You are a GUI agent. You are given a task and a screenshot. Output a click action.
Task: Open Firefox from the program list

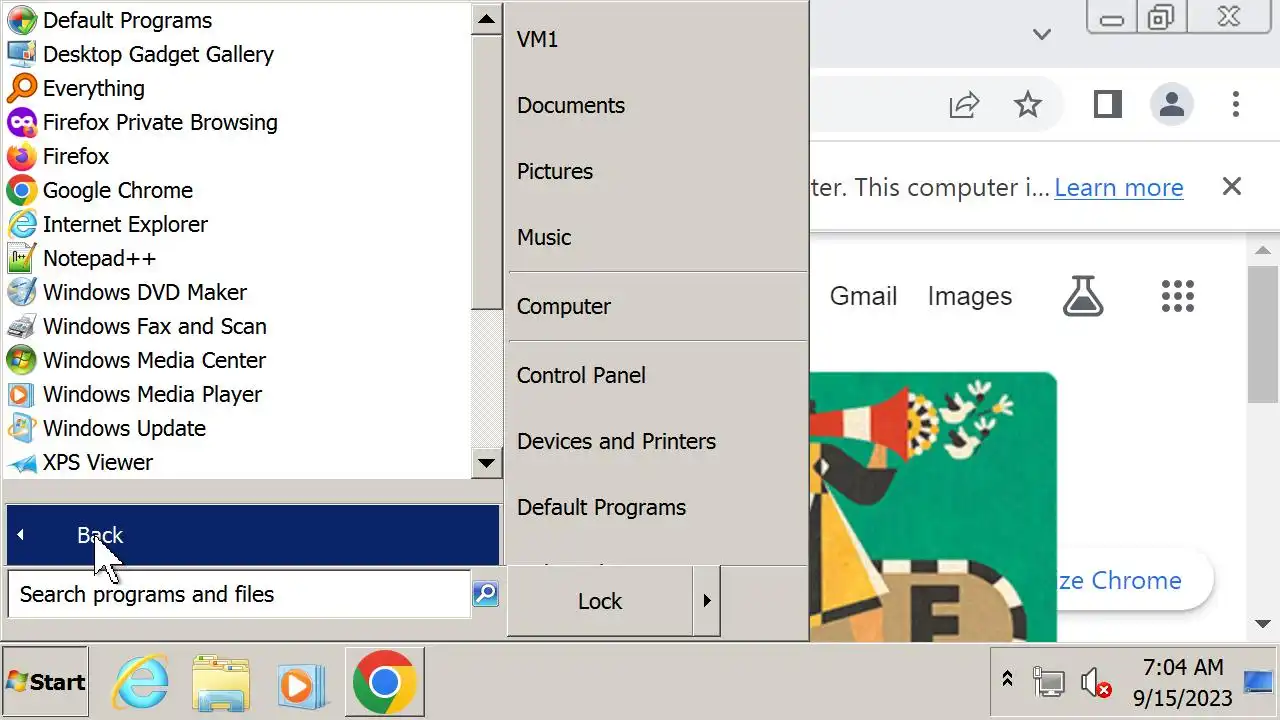(22, 156)
